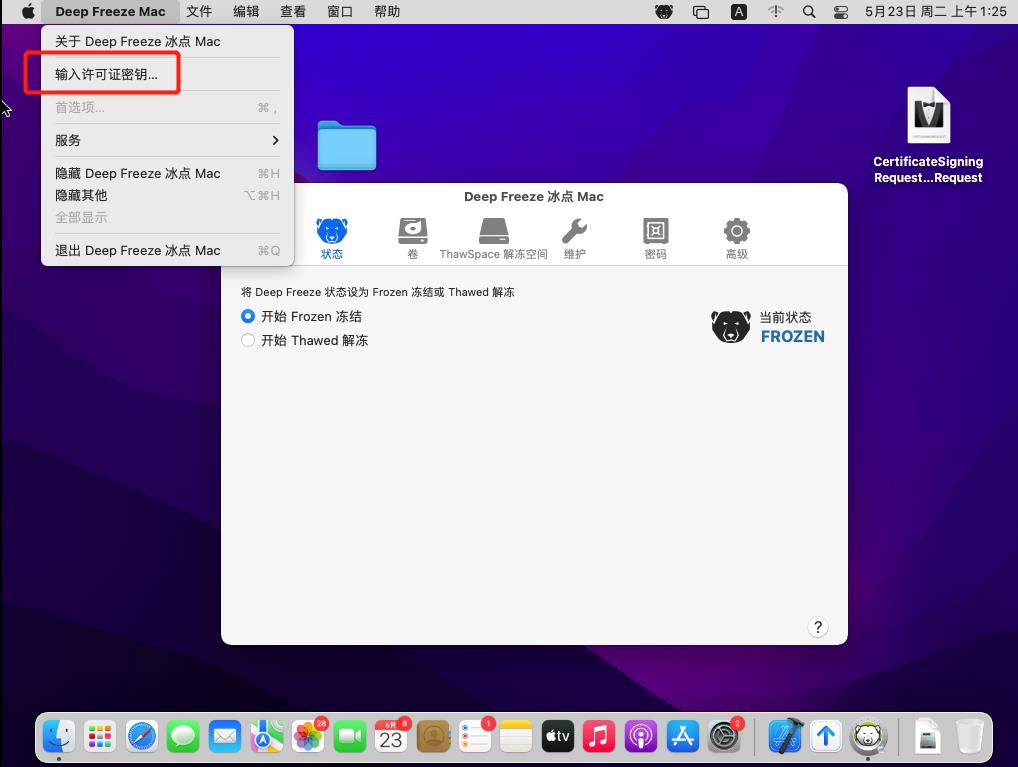
Task: Open the 窗口 menu in menu bar
Action: (x=340, y=12)
